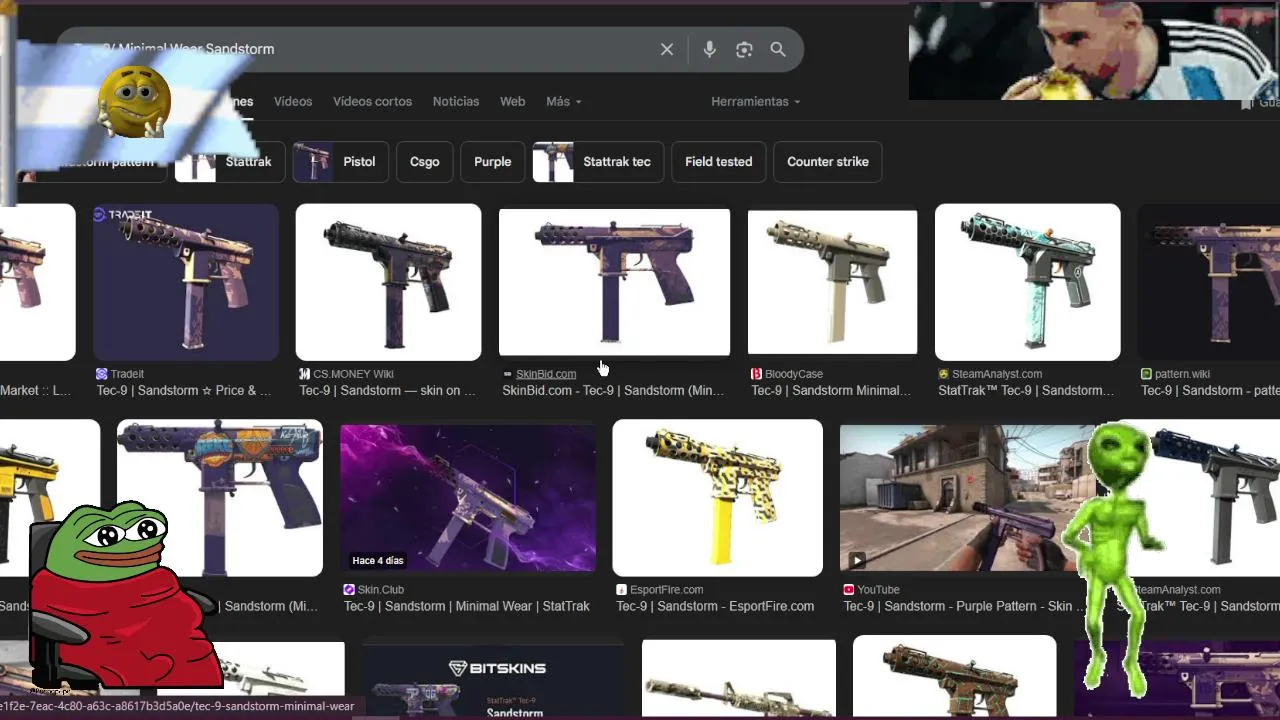Open the SkinBid.com Tec-9 image
The height and width of the screenshot is (720, 1280).
pos(614,282)
